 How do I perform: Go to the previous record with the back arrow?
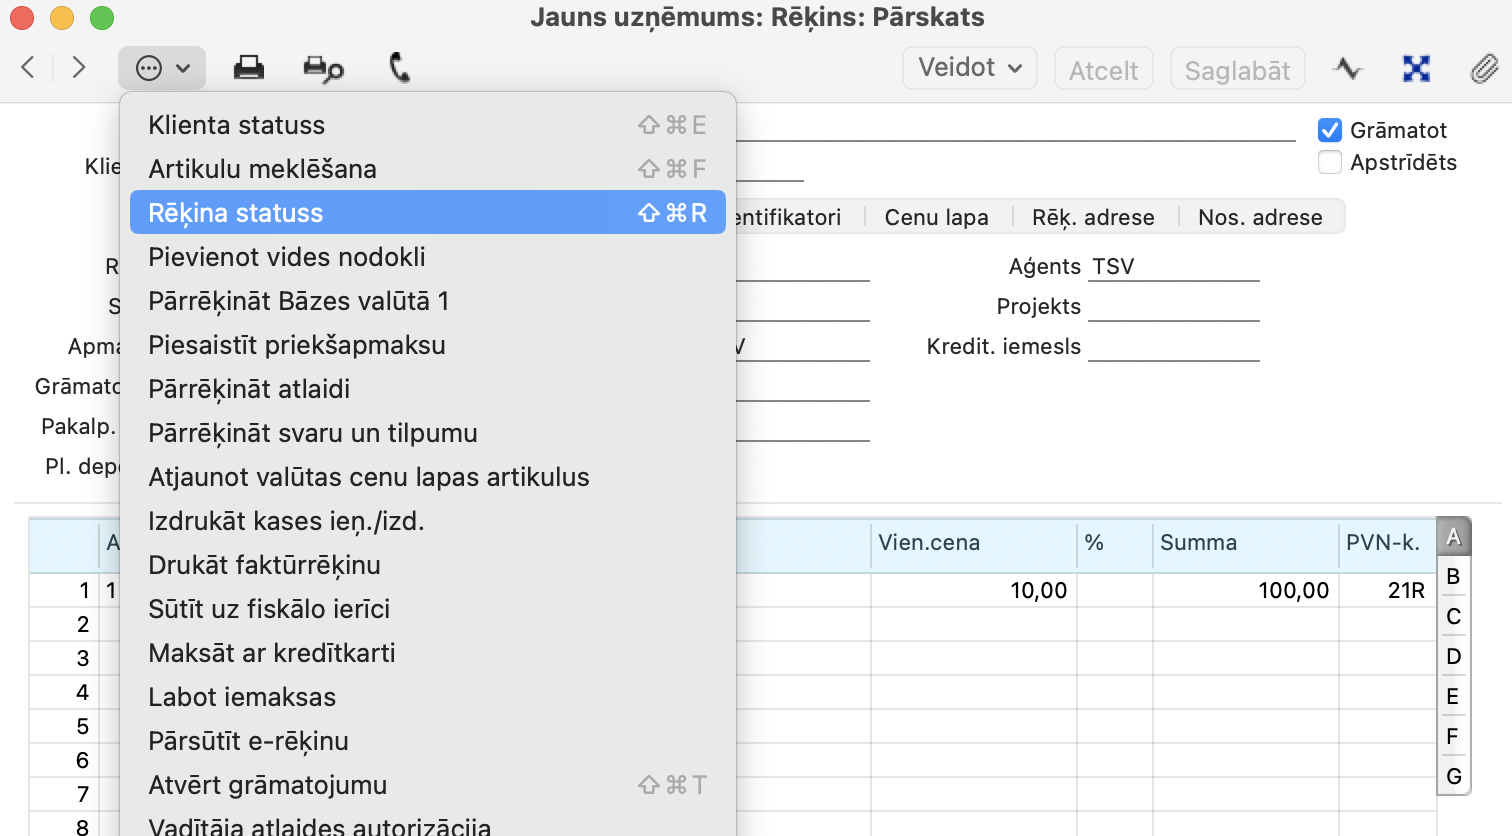[x=28, y=68]
